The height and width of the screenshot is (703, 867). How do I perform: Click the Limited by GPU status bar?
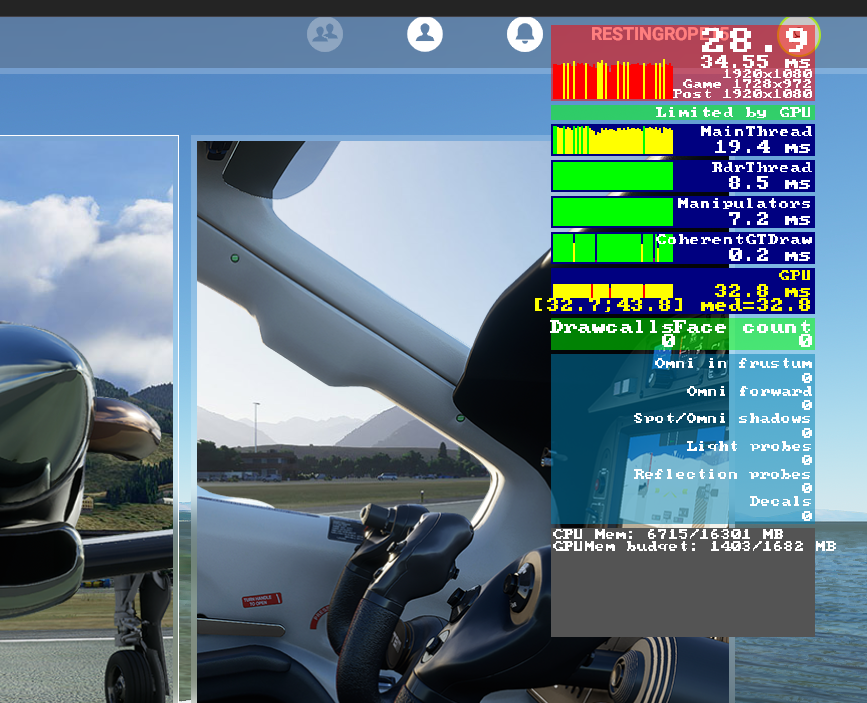(682, 112)
